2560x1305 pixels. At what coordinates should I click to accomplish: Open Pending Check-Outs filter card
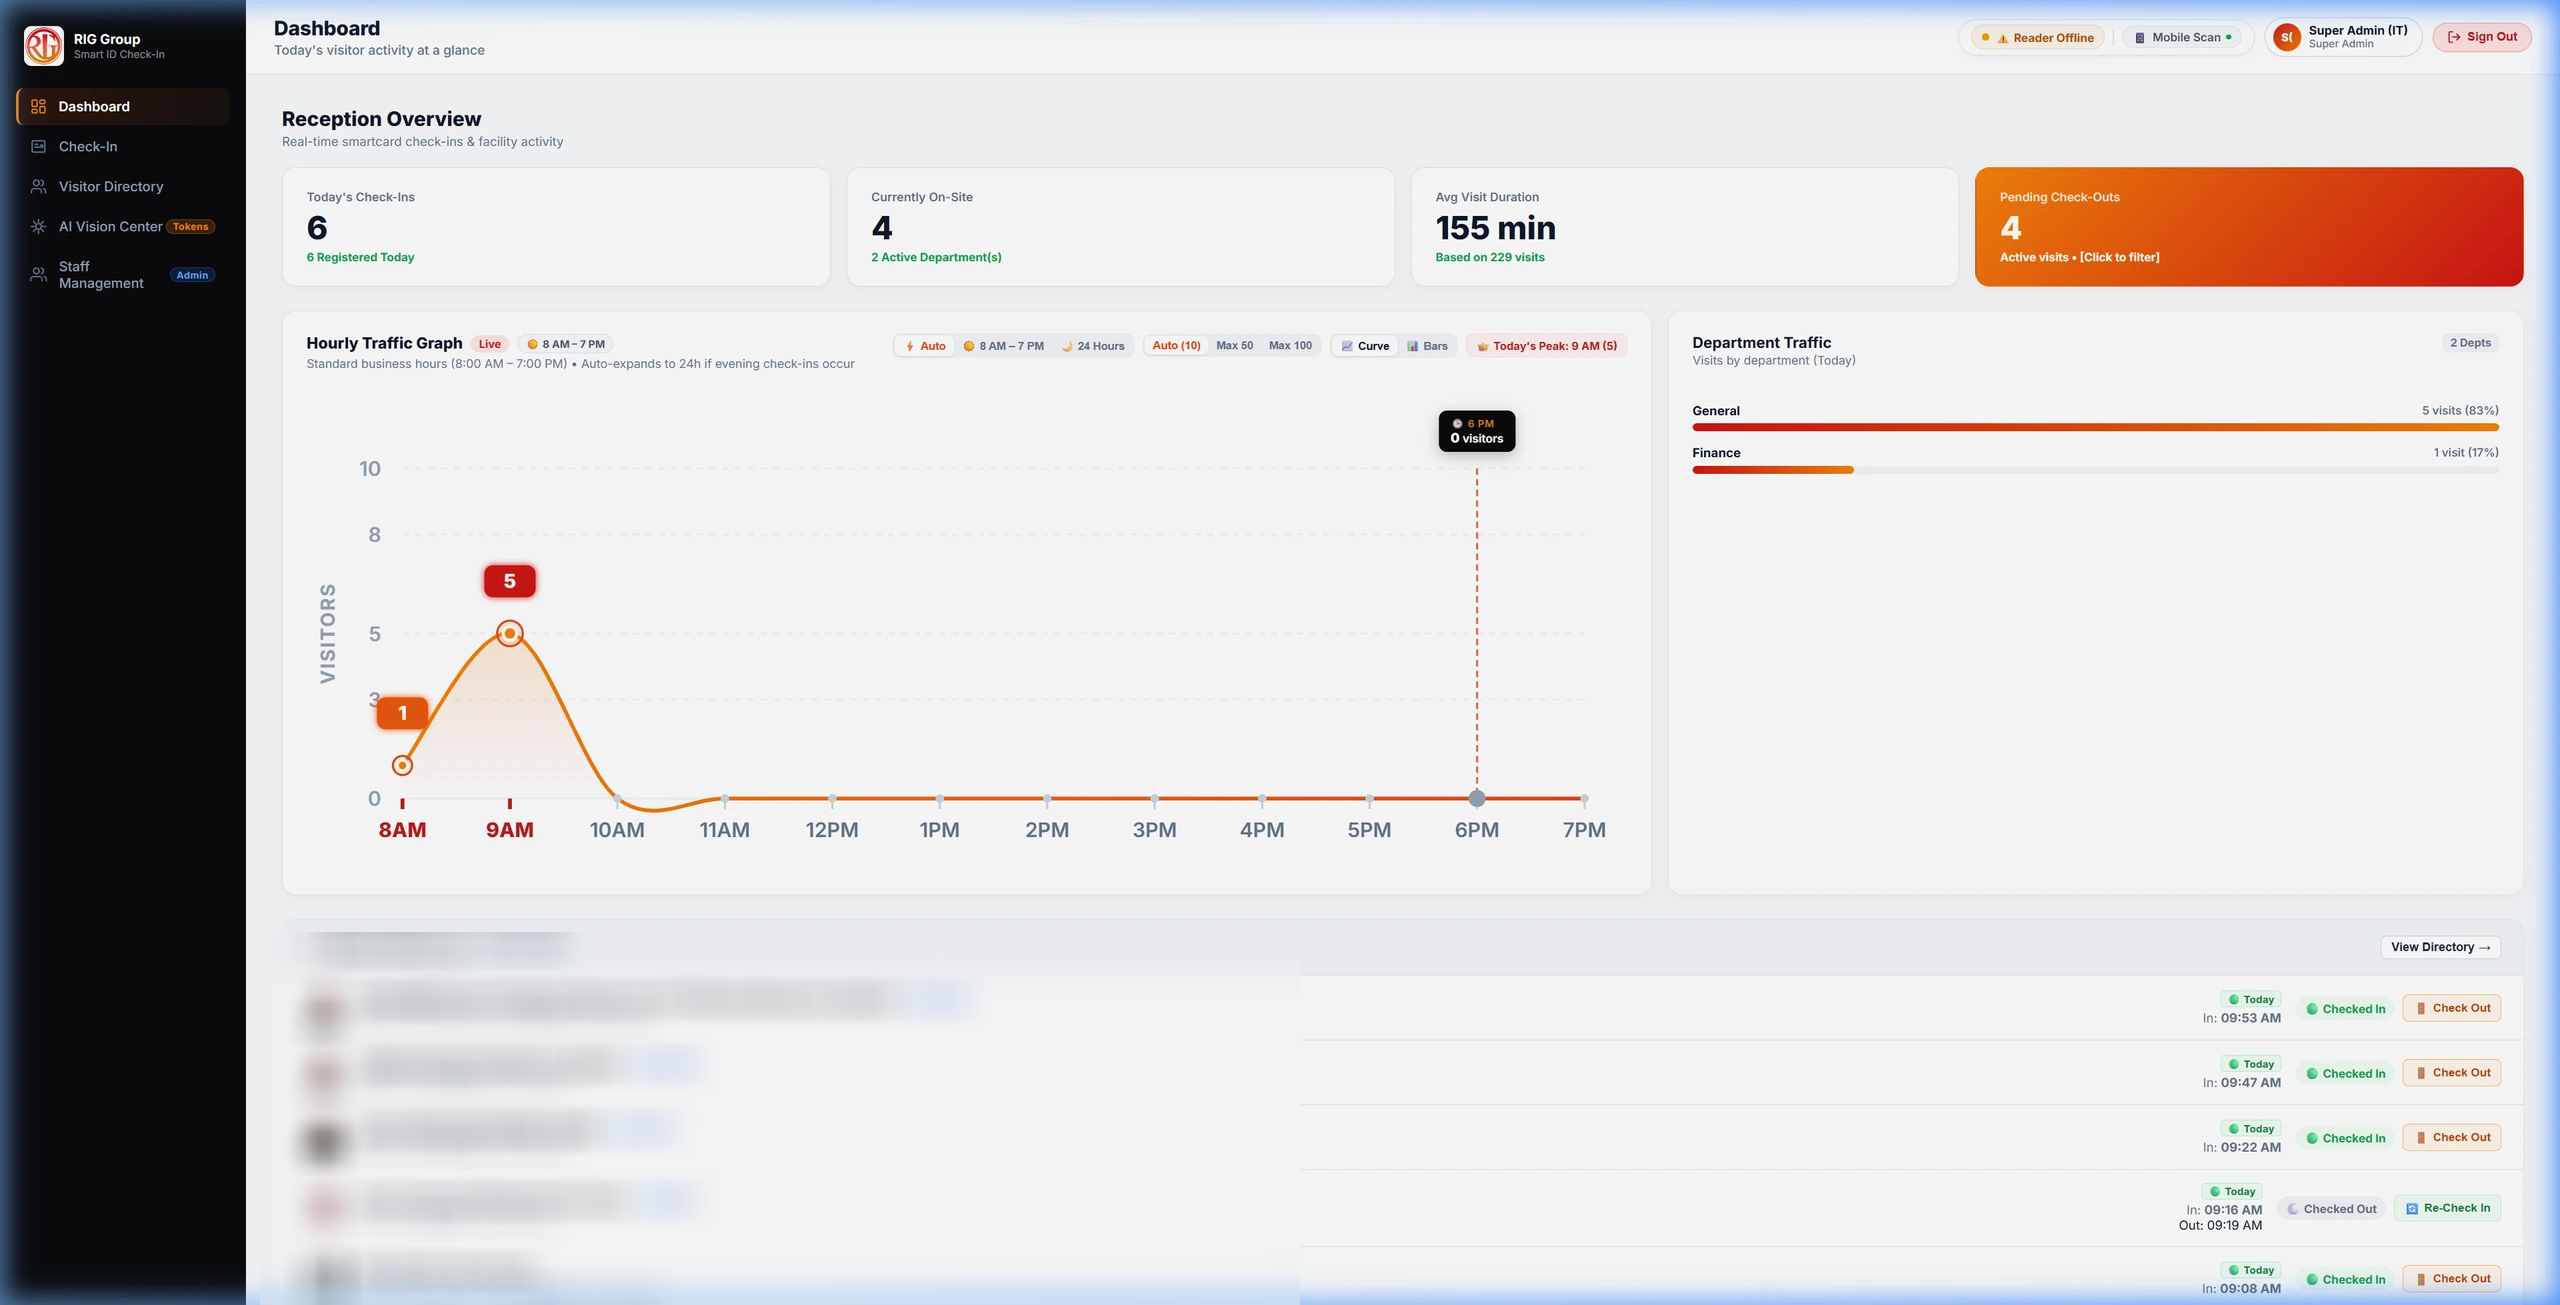tap(2248, 227)
